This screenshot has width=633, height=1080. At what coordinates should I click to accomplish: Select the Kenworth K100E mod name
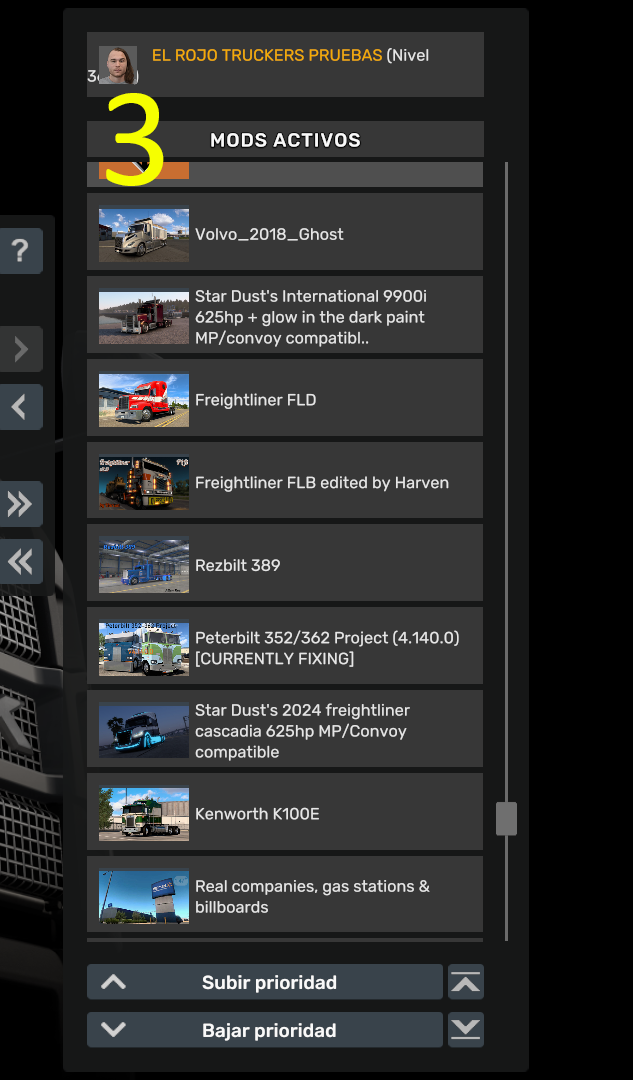[x=257, y=814]
